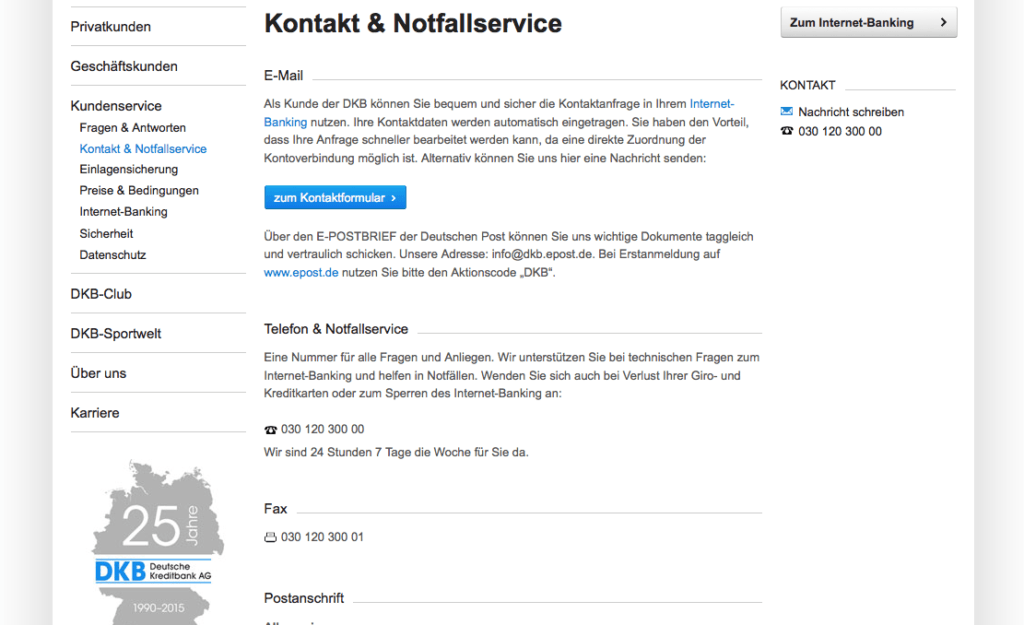1024x625 pixels.
Task: Click the fax machine icon next to 030 120 300 01
Action: 270,537
